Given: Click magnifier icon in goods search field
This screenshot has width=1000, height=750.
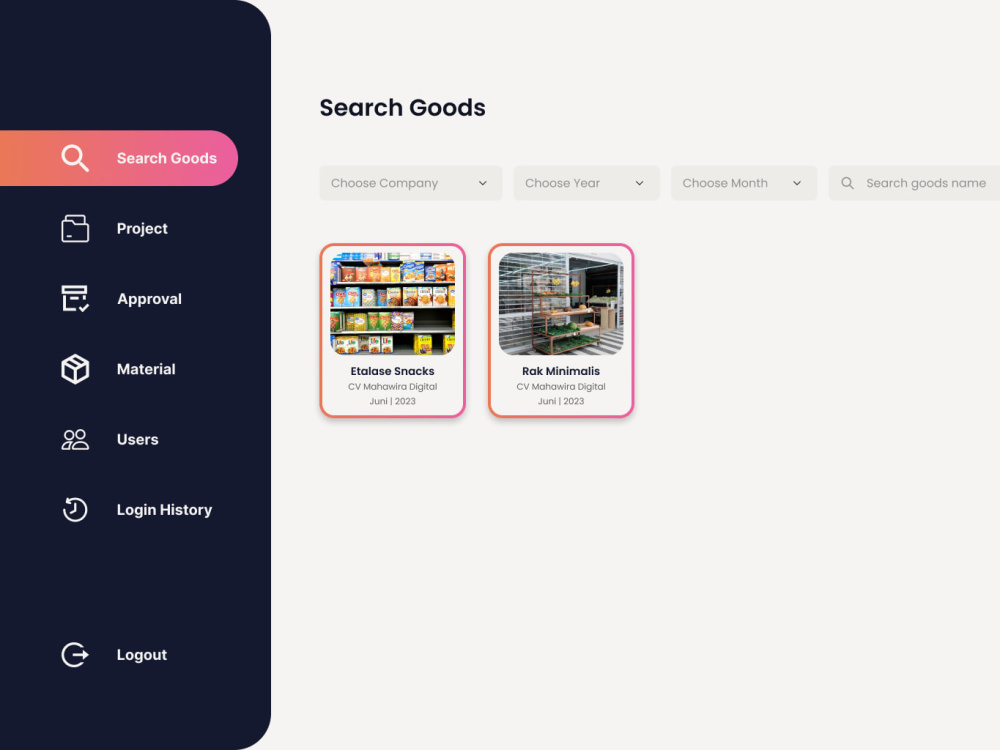Looking at the screenshot, I should coord(847,183).
